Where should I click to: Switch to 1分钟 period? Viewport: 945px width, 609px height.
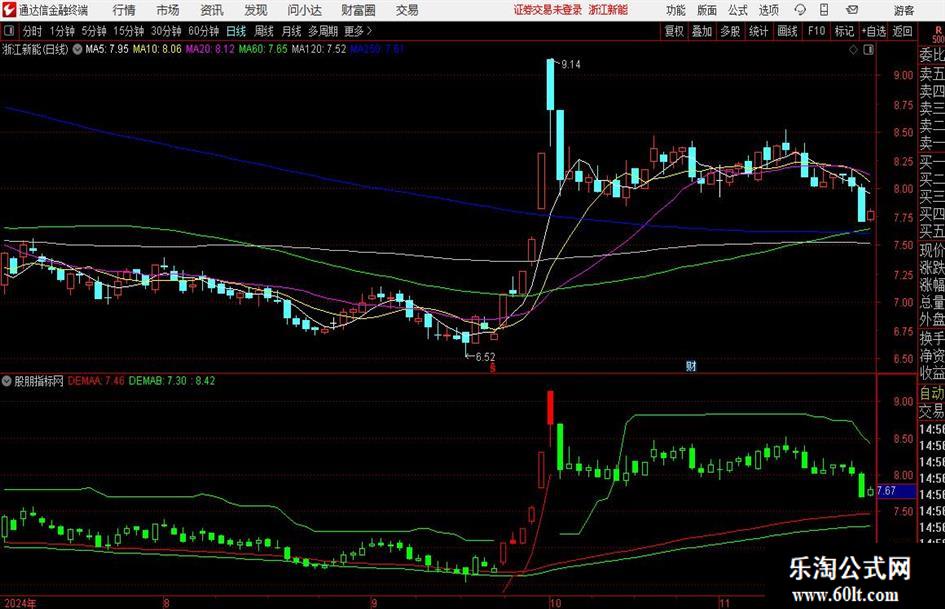[x=61, y=31]
